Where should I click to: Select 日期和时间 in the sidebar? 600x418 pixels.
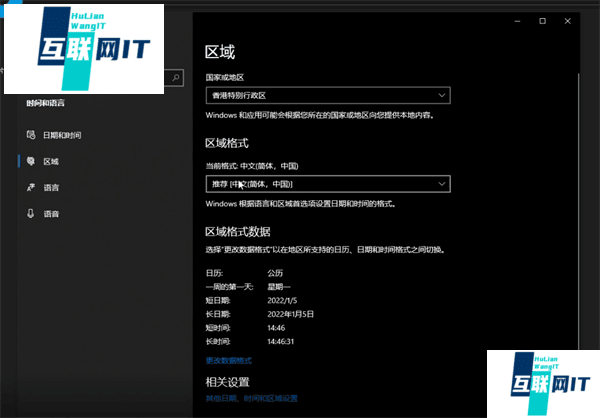click(61, 135)
